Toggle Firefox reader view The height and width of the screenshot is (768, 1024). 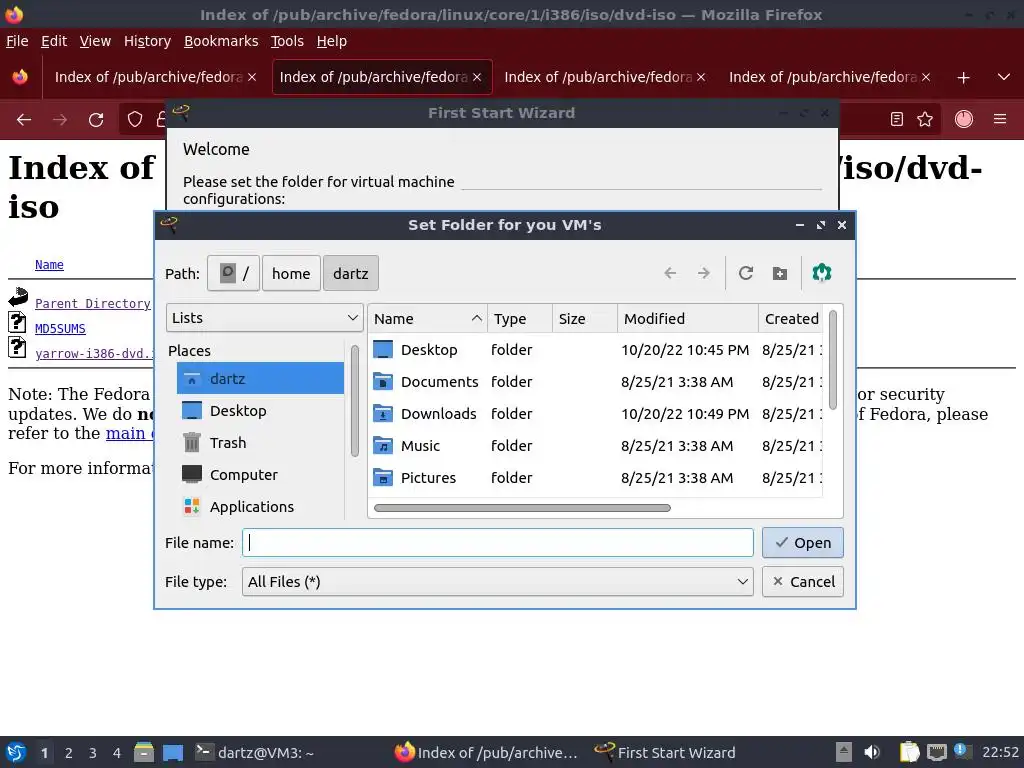(x=897, y=119)
